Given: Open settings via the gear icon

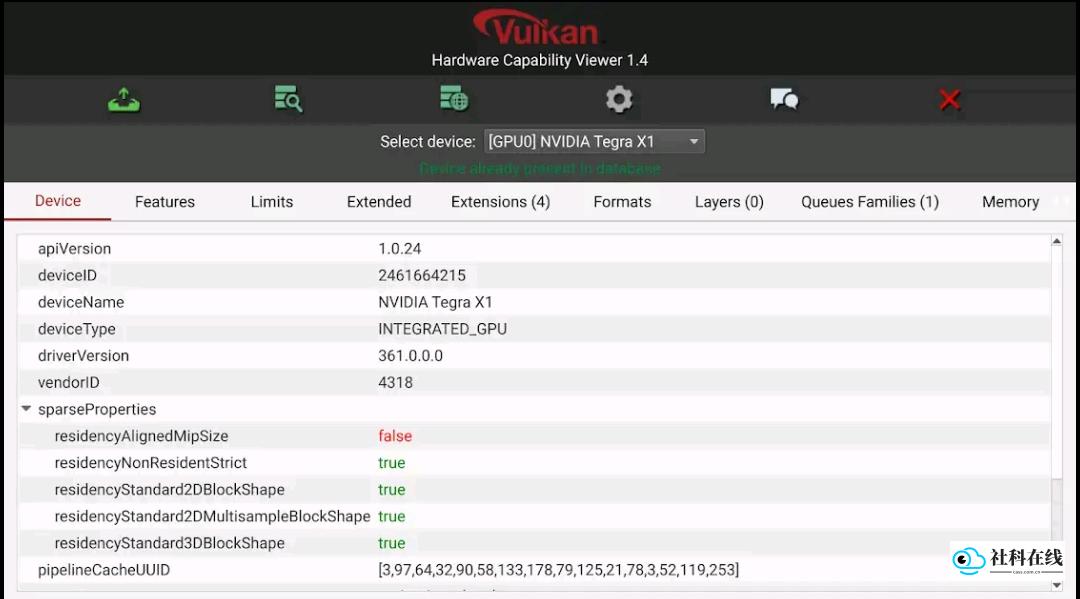Looking at the screenshot, I should (619, 99).
